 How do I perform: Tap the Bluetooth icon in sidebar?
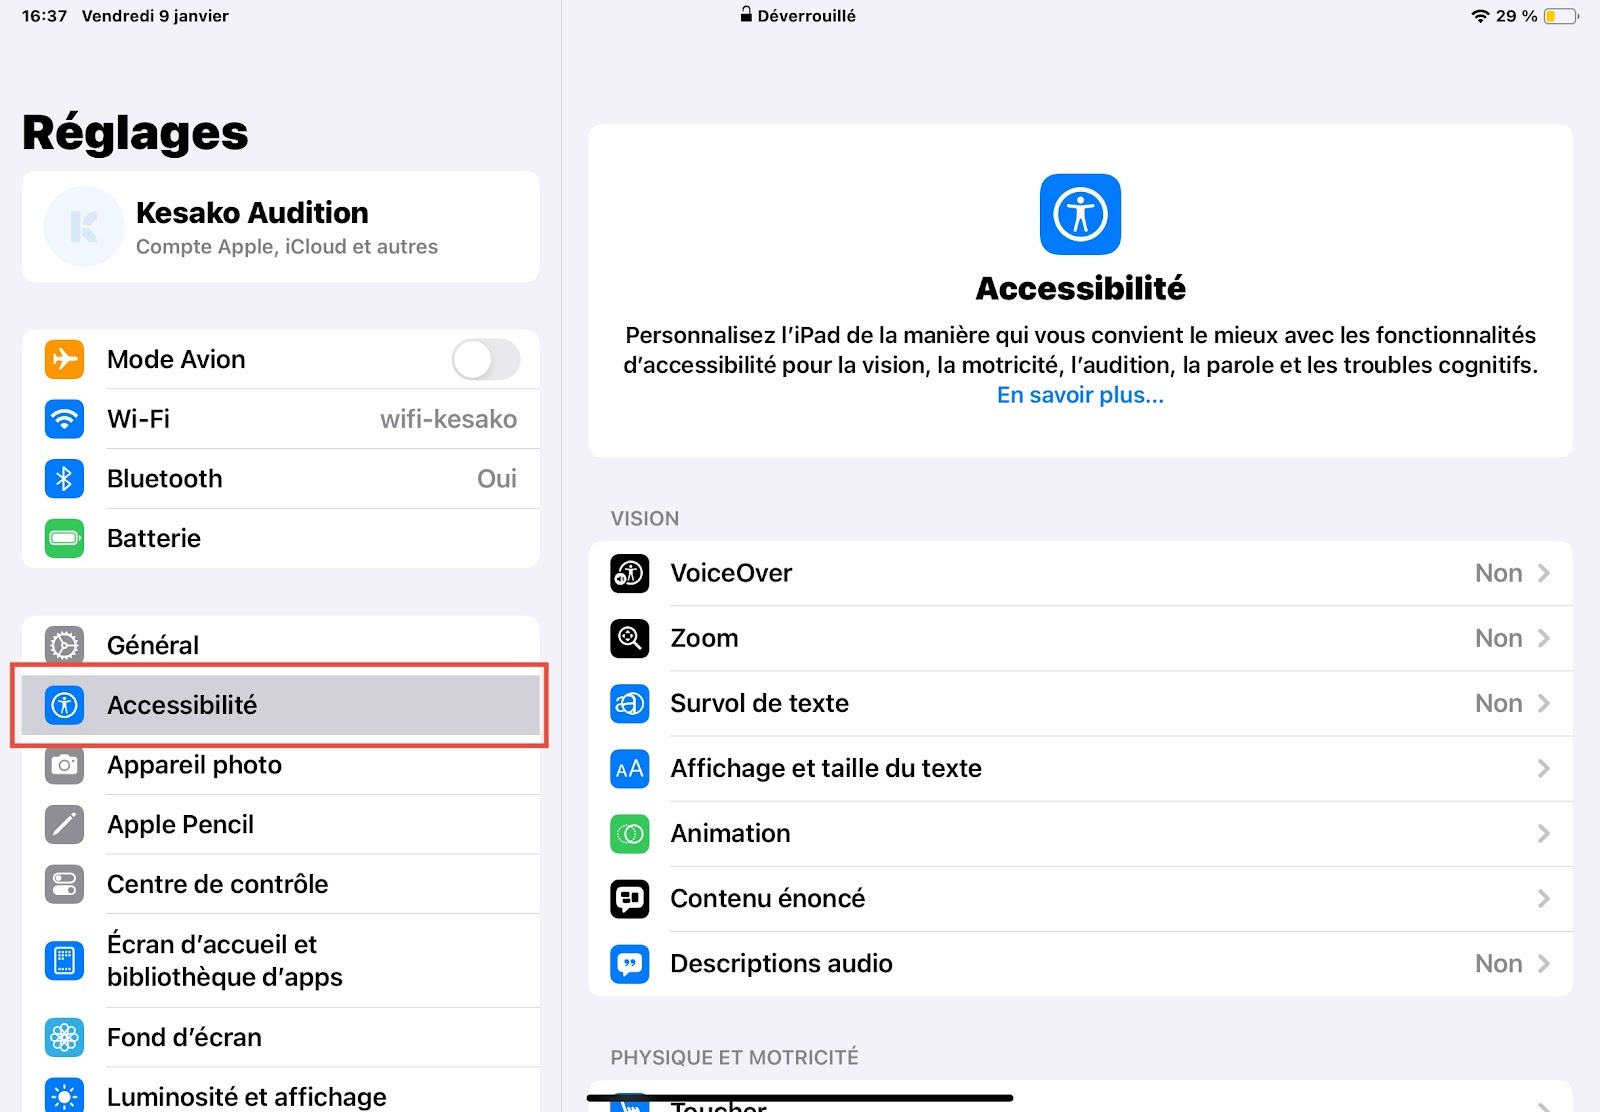[64, 479]
